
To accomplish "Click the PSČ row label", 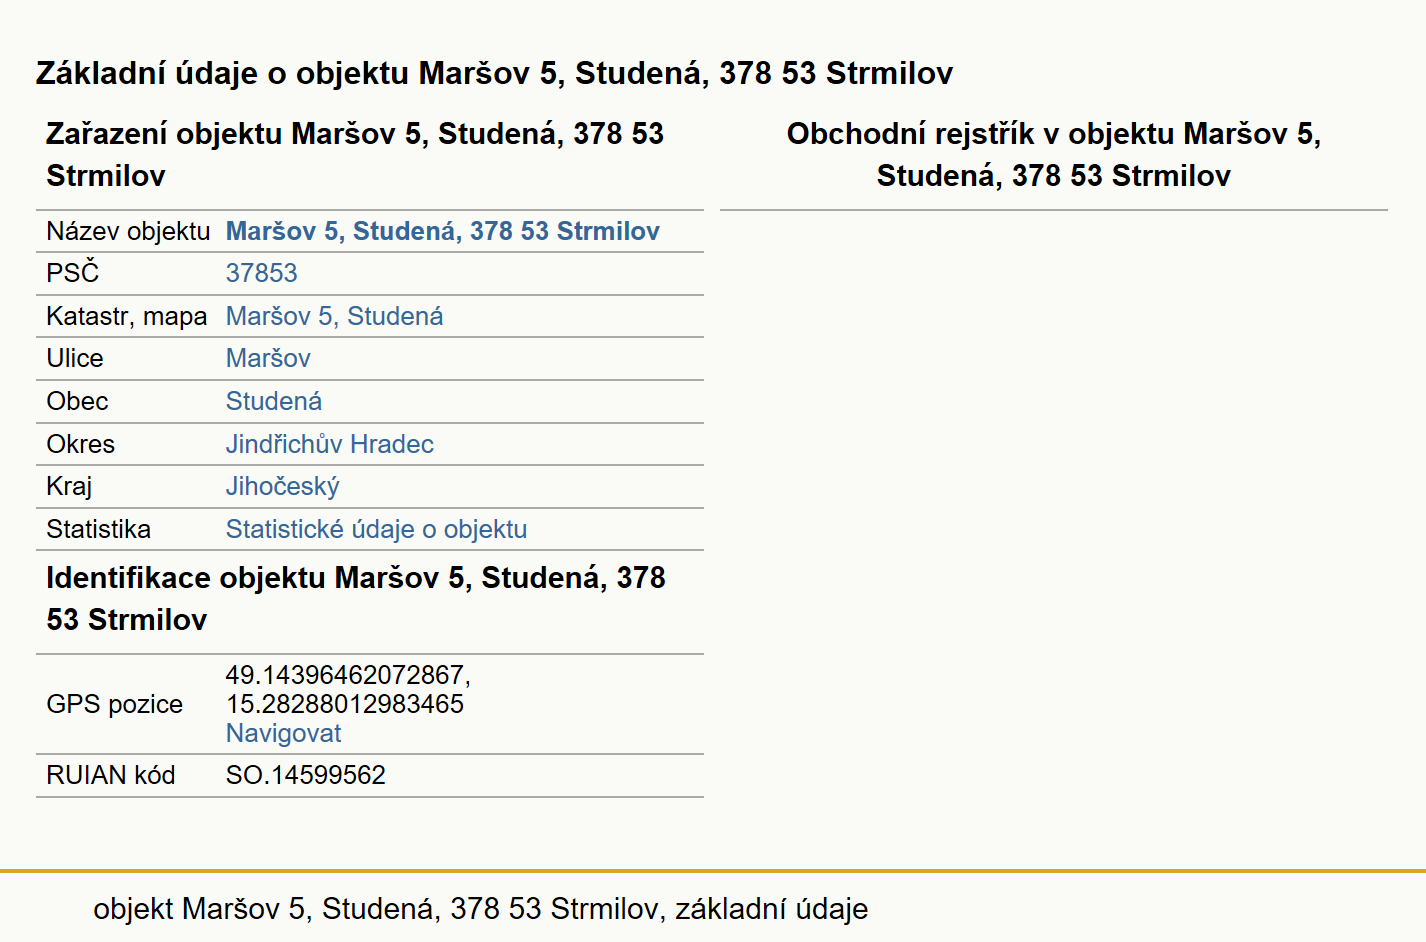I will click(x=73, y=272).
